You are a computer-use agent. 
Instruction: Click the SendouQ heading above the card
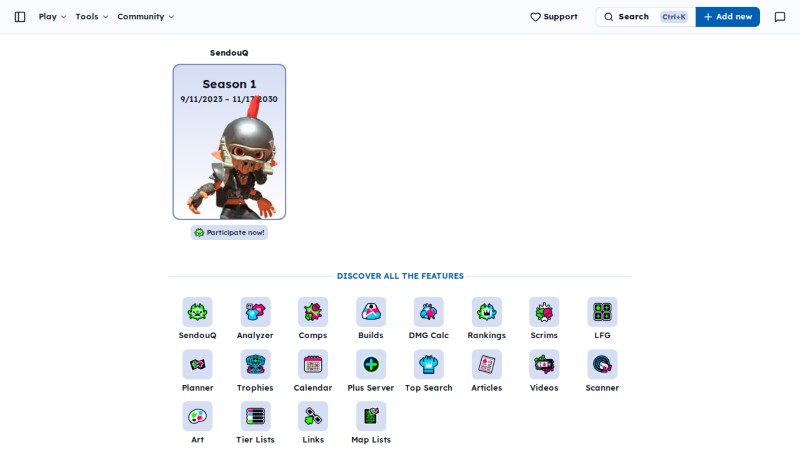coord(229,53)
